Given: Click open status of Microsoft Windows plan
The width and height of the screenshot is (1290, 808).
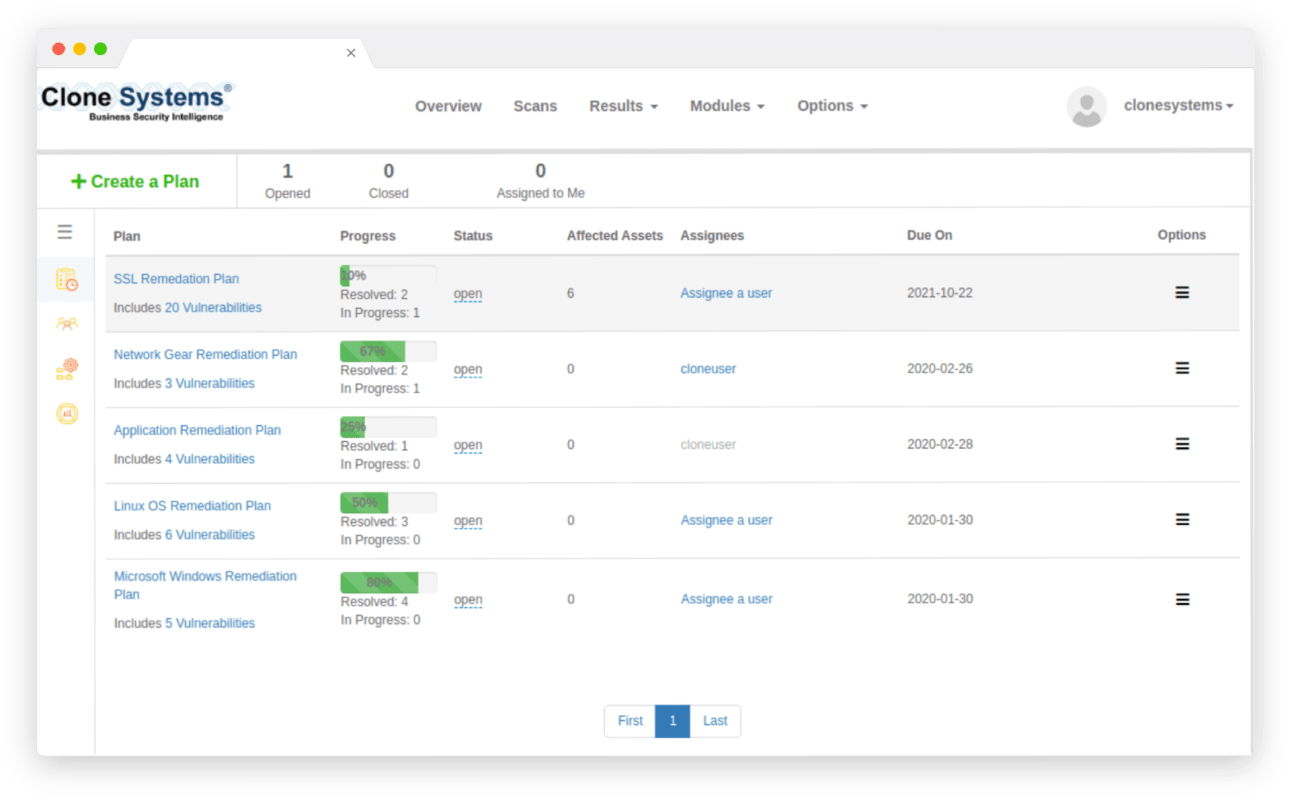Looking at the screenshot, I should click(x=468, y=600).
